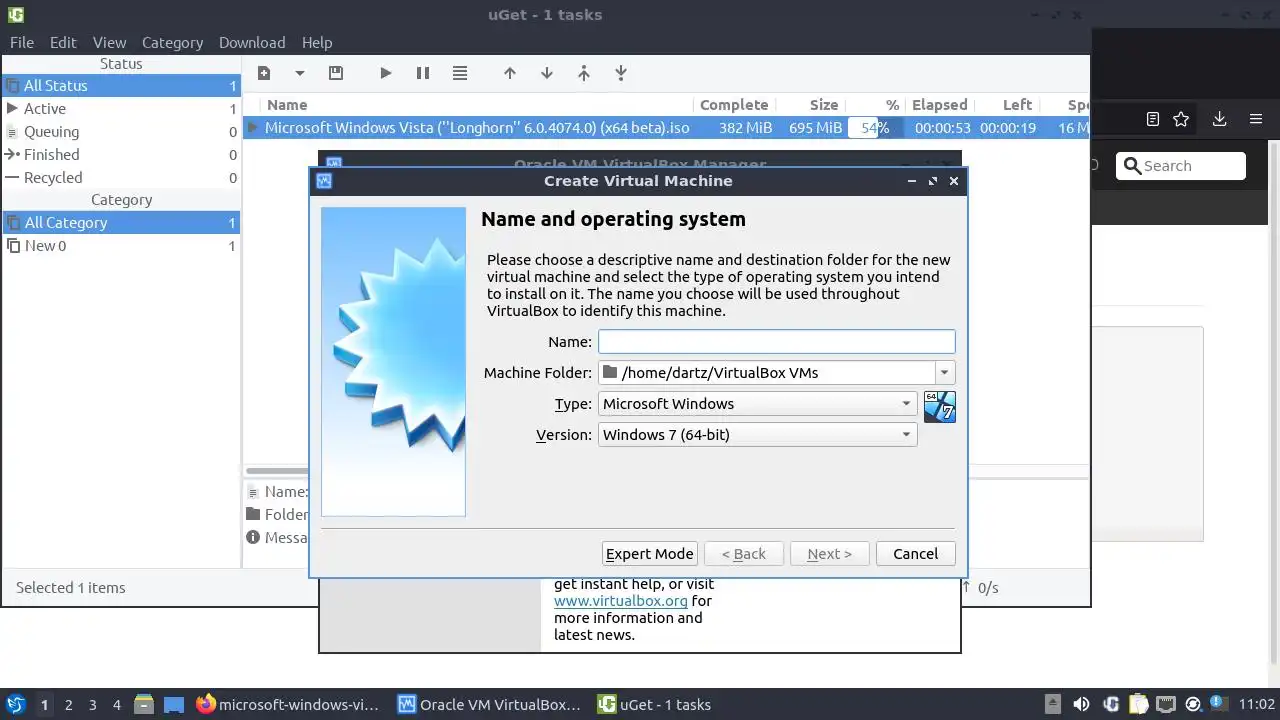This screenshot has width=1280, height=720.
Task: Click the notification alert tray icon
Action: click(1218, 704)
